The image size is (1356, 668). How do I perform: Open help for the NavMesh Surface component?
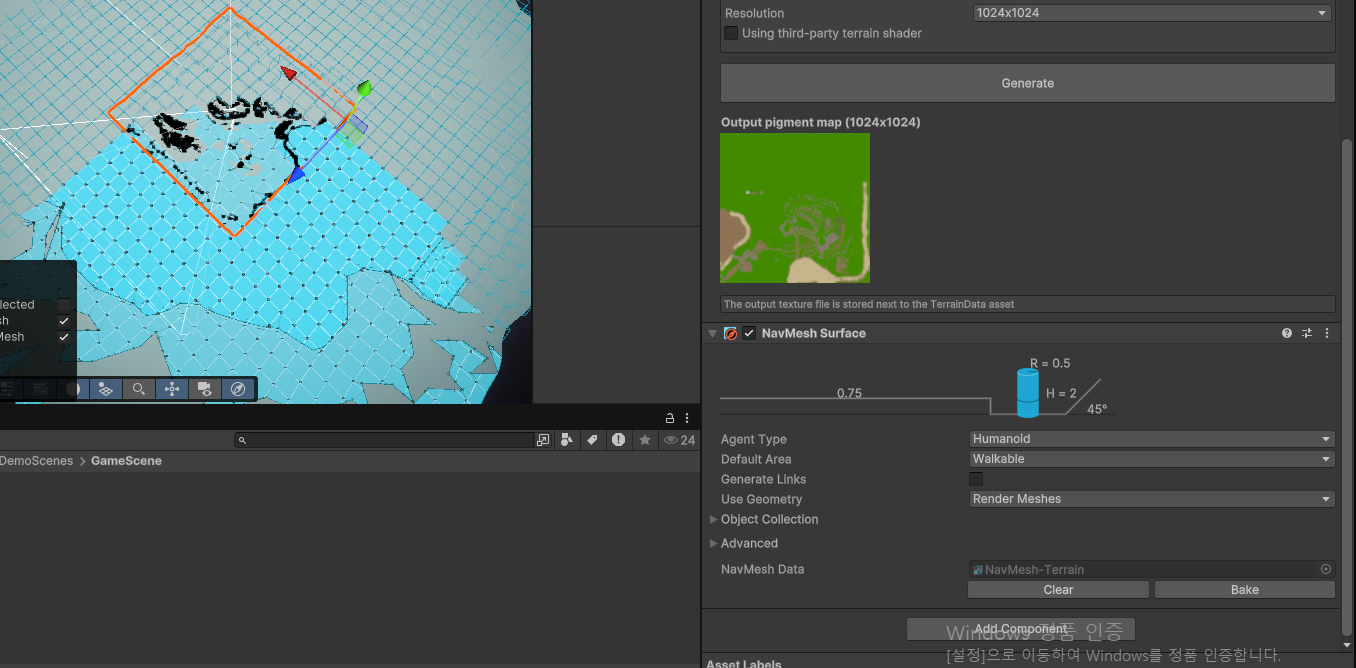tap(1286, 333)
